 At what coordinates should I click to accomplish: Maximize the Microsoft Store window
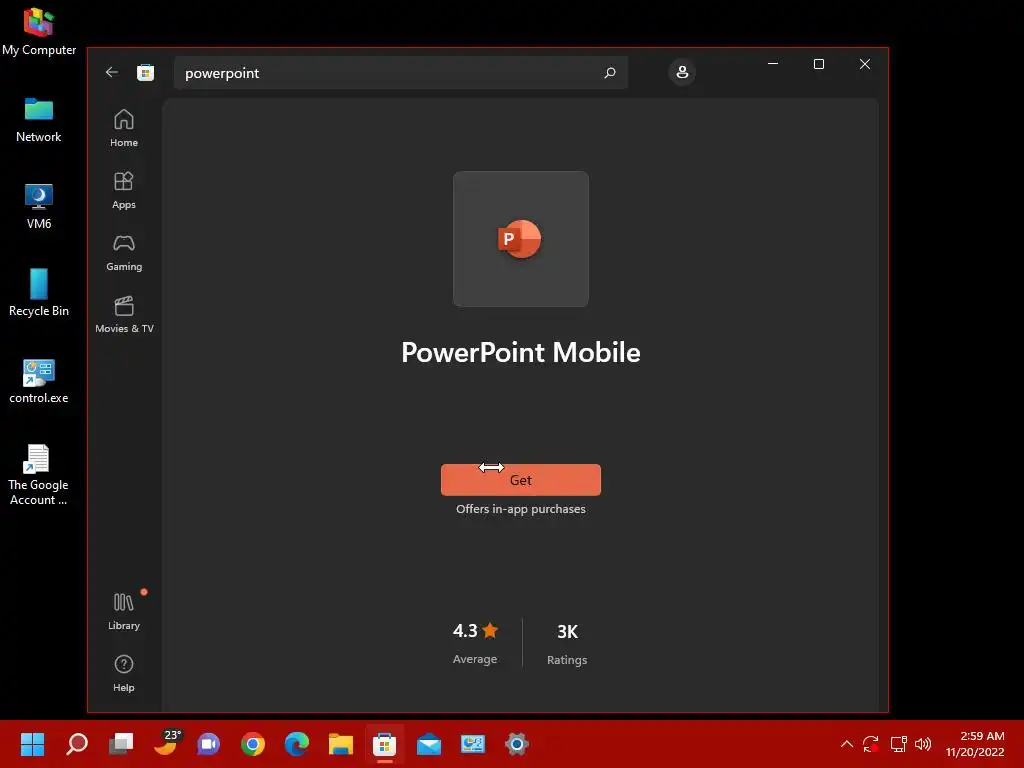818,64
